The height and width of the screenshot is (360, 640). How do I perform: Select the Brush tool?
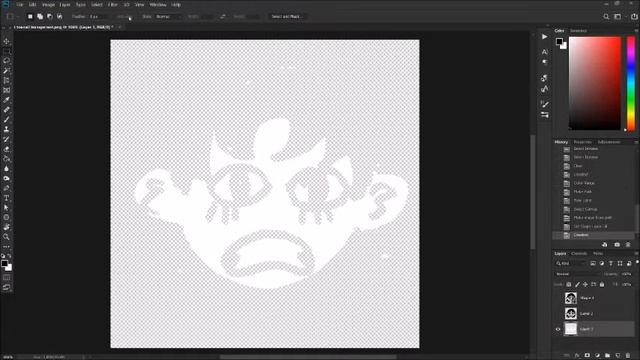(x=7, y=120)
